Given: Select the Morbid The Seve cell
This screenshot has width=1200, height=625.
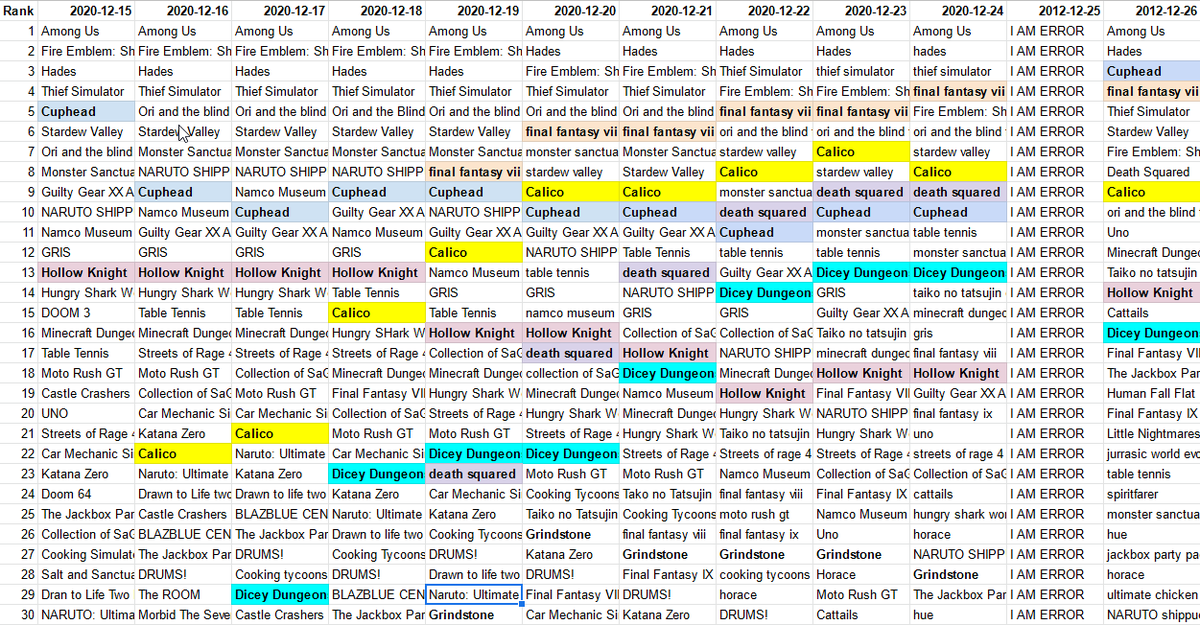Looking at the screenshot, I should coord(184,614).
